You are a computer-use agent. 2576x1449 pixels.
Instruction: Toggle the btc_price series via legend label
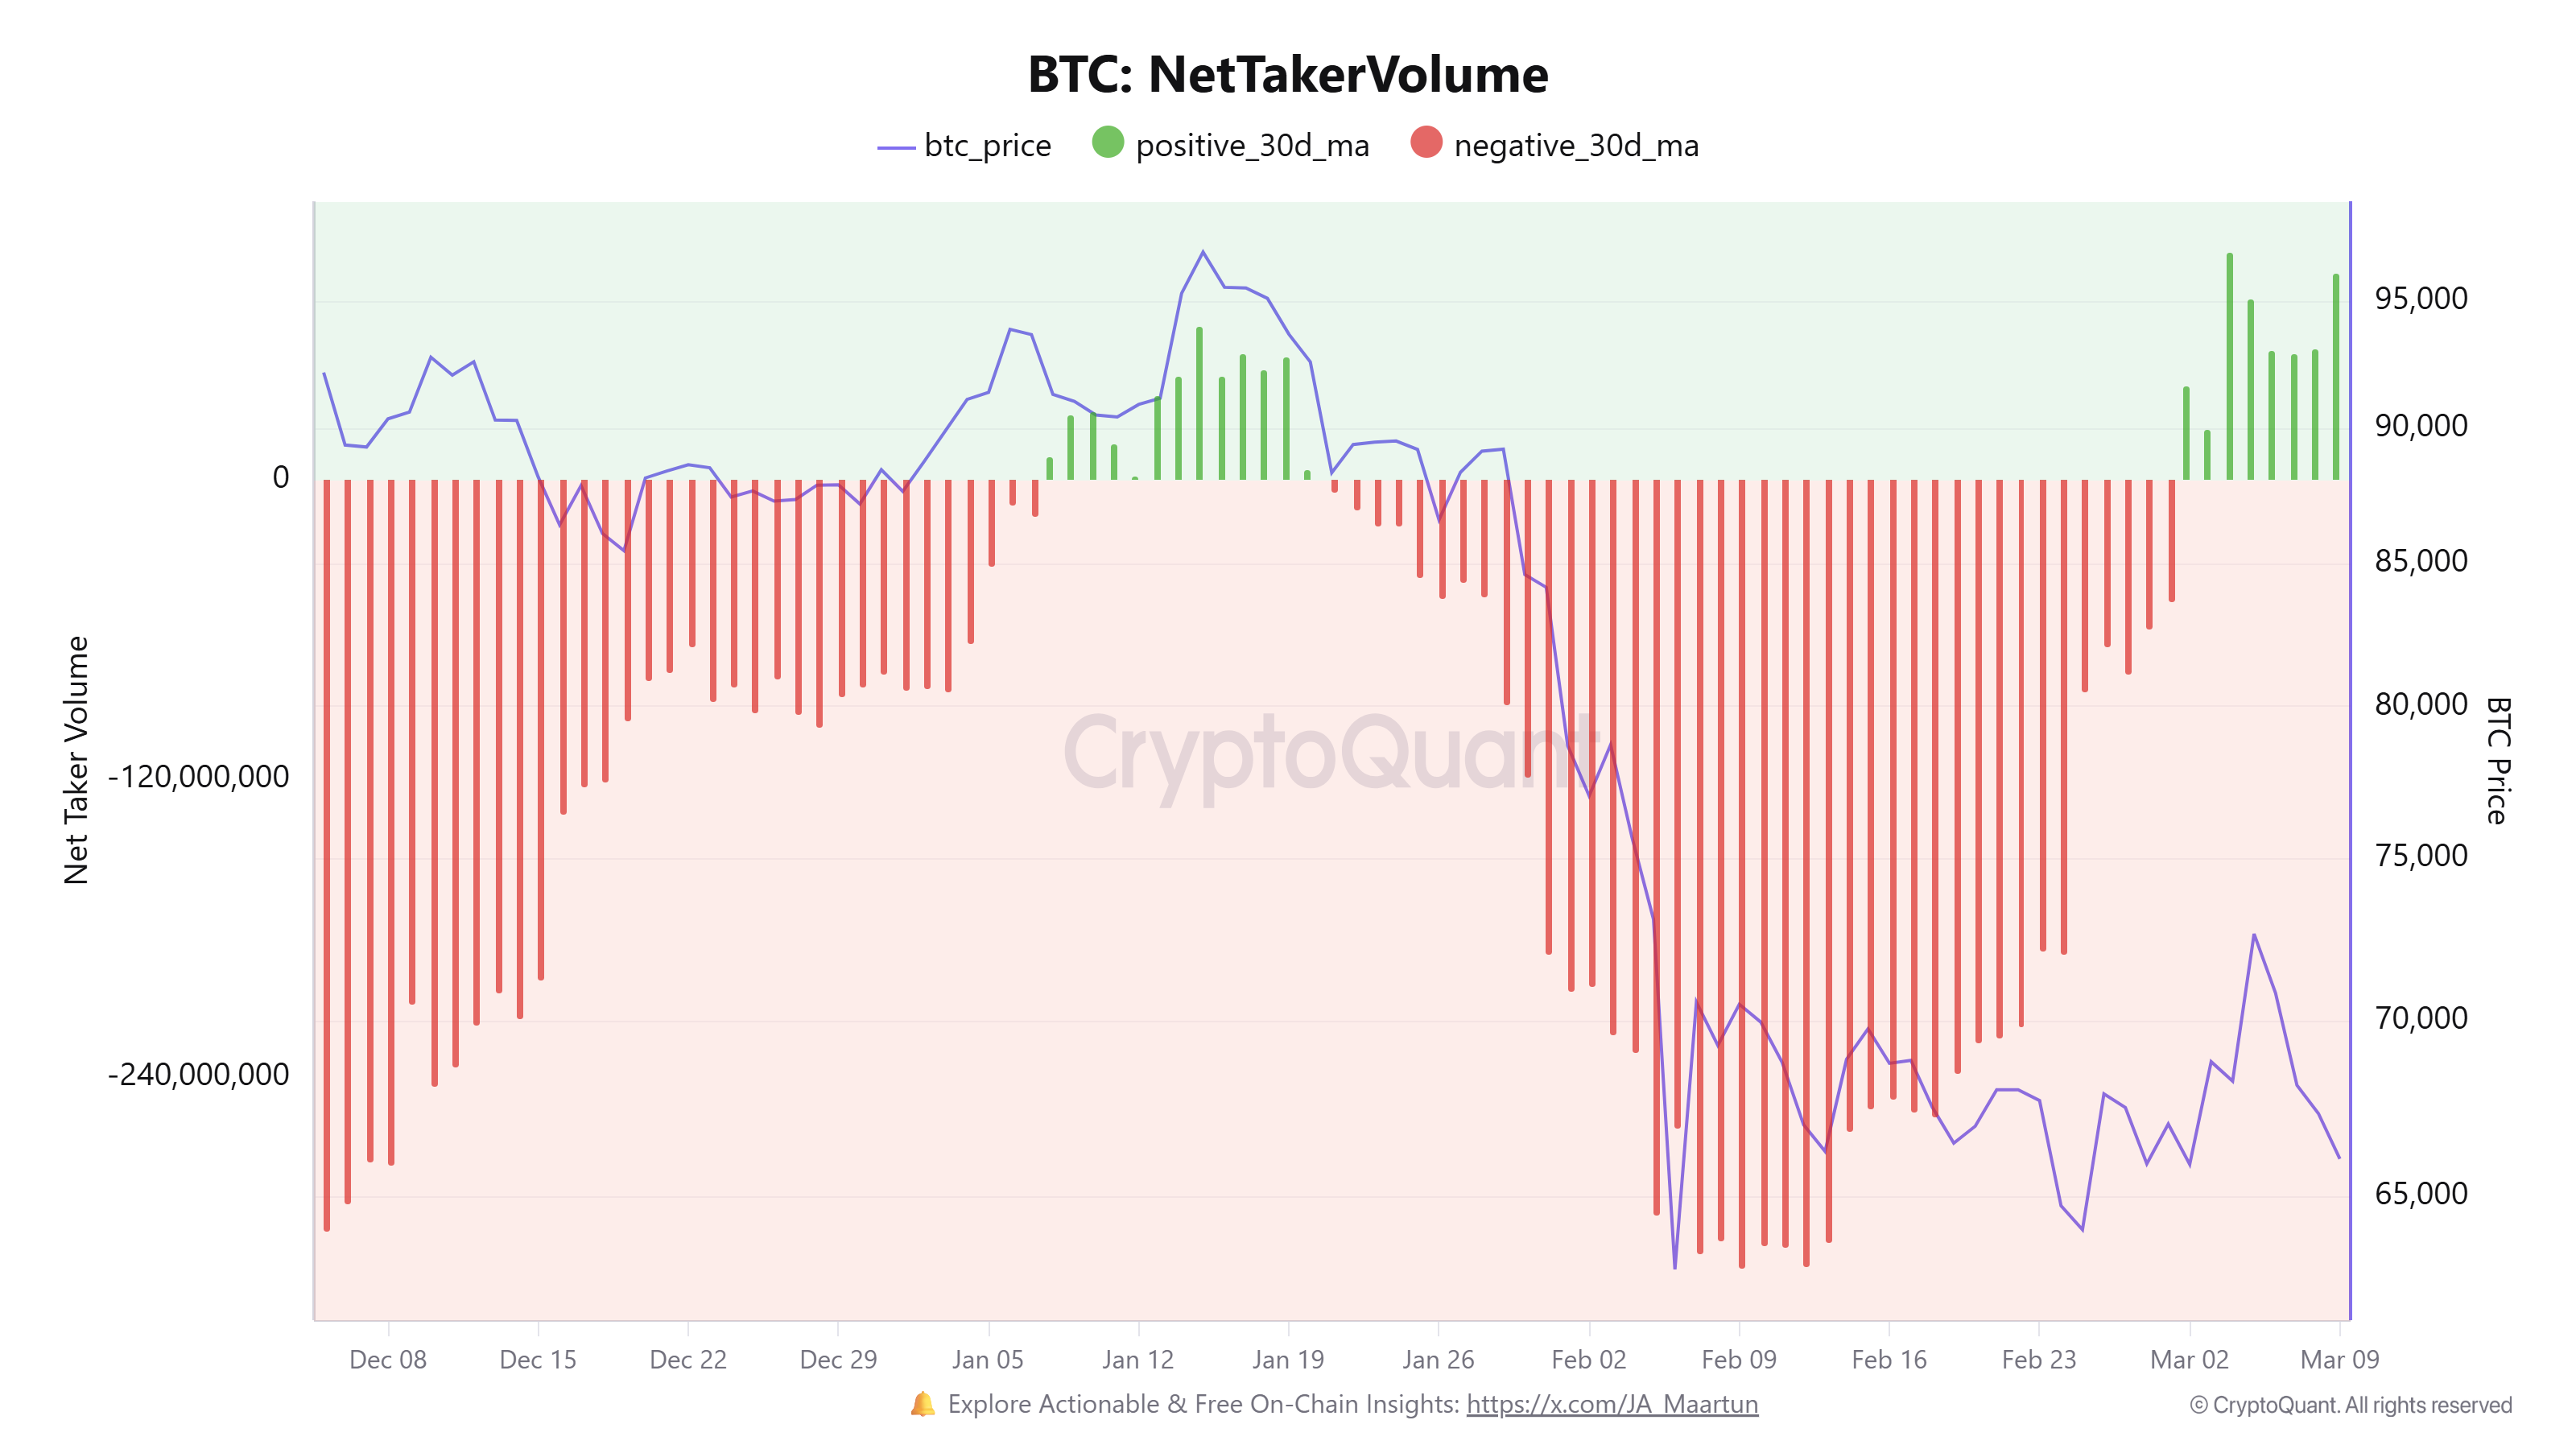click(987, 146)
